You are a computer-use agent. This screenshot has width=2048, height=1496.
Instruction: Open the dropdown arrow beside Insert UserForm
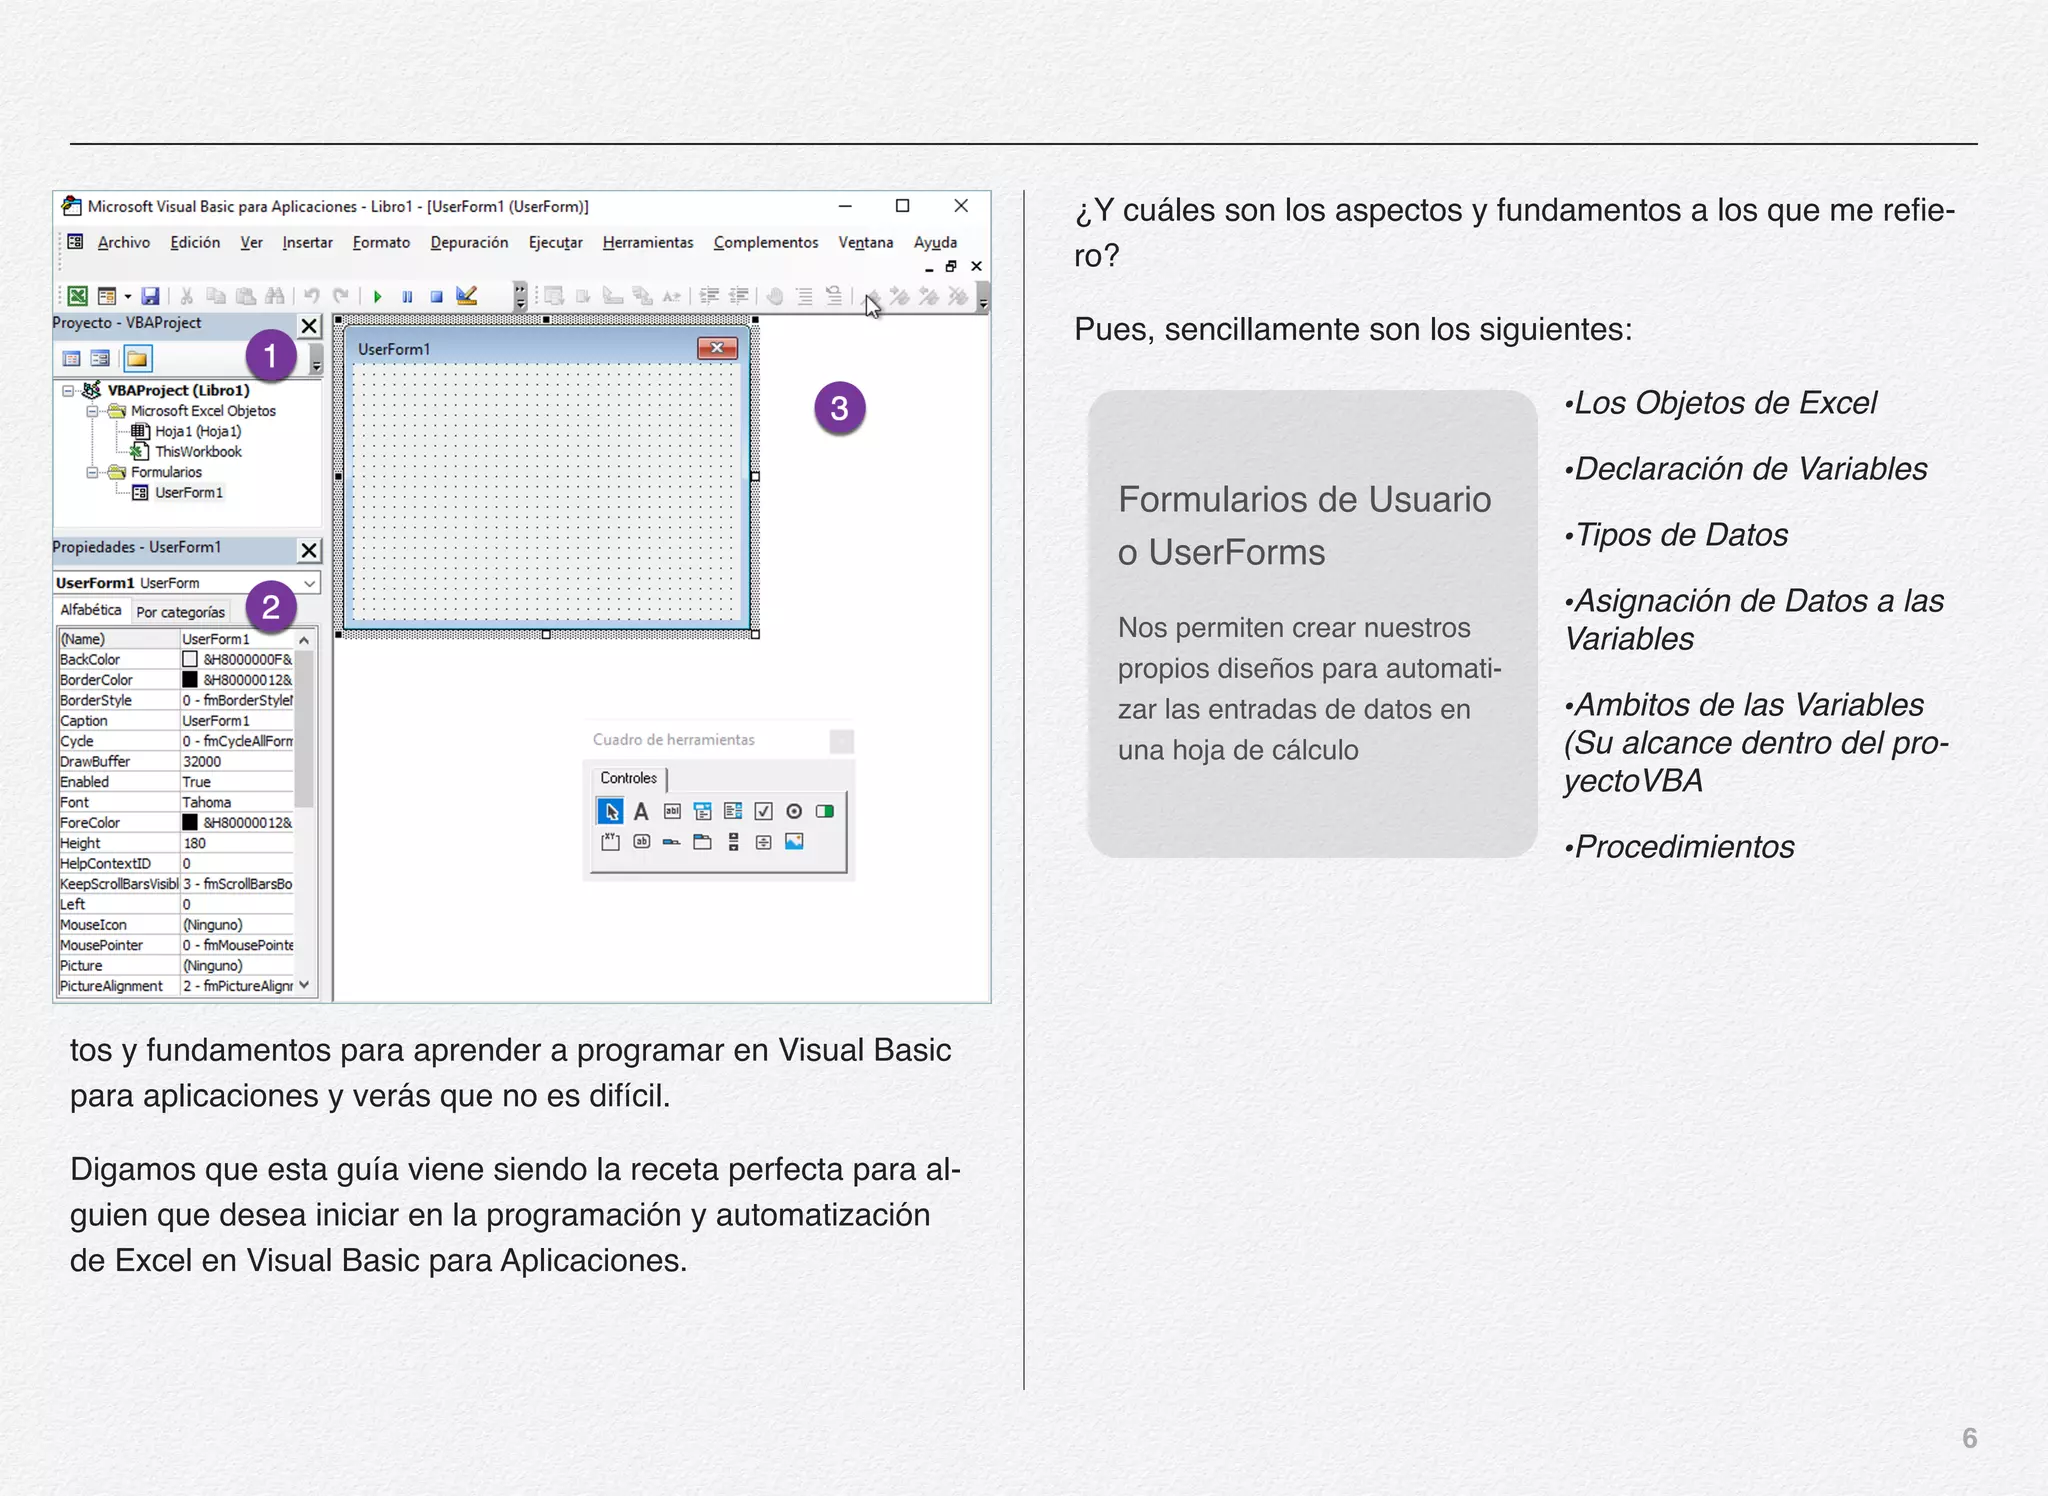128,297
